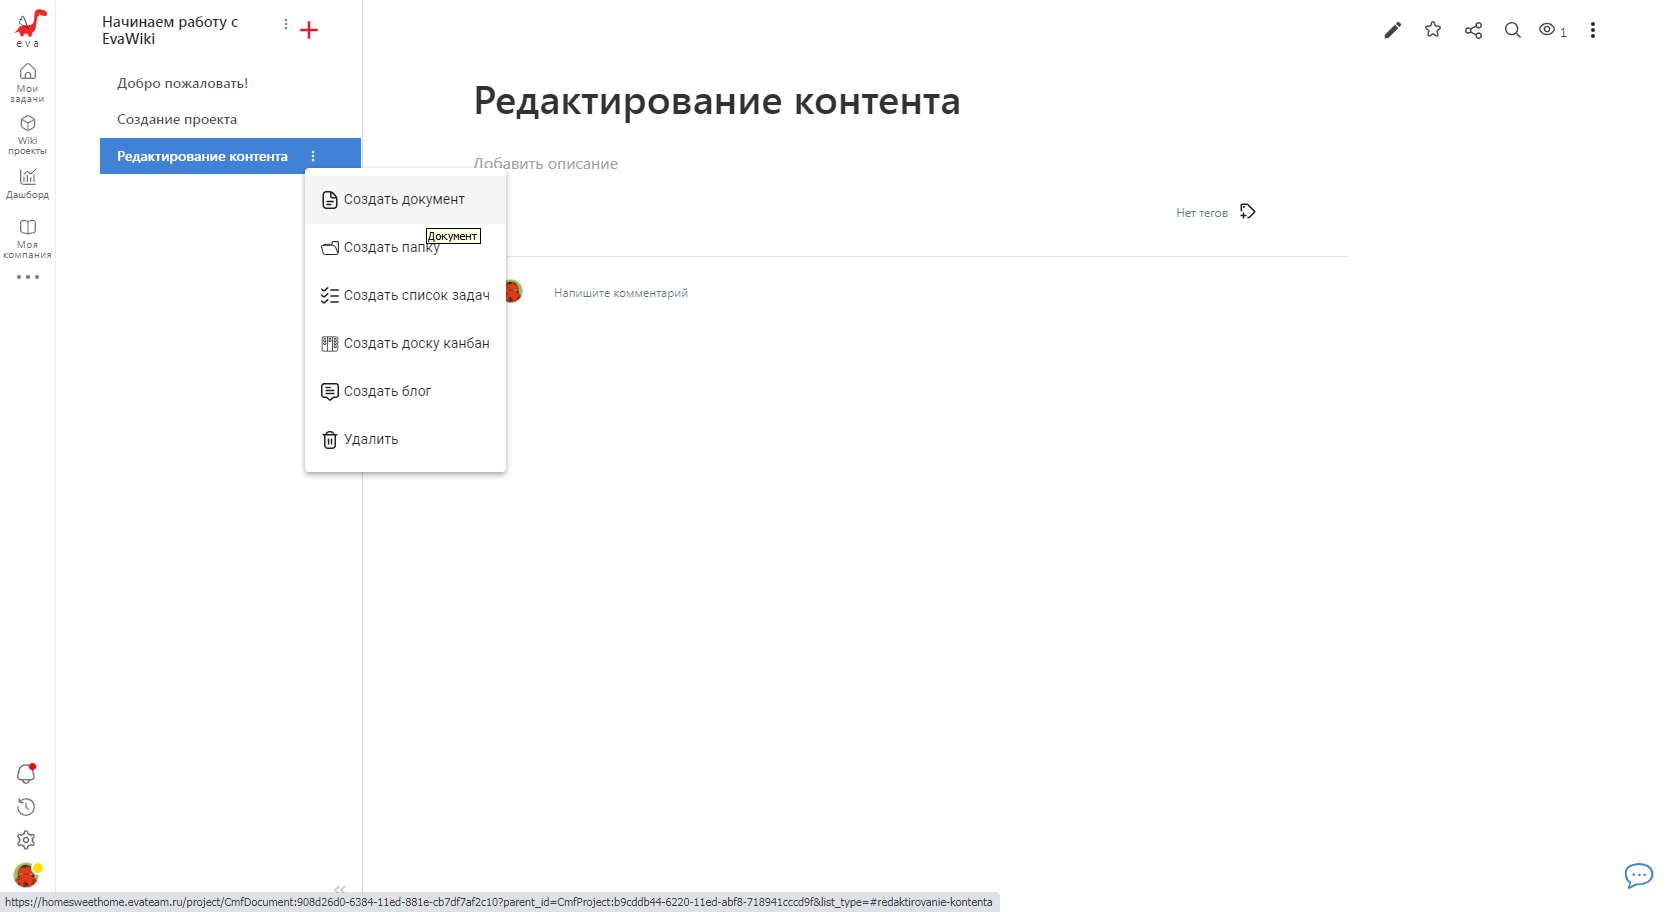1672x912 pixels.
Task: Open the settings gear in sidebar
Action: (26, 840)
